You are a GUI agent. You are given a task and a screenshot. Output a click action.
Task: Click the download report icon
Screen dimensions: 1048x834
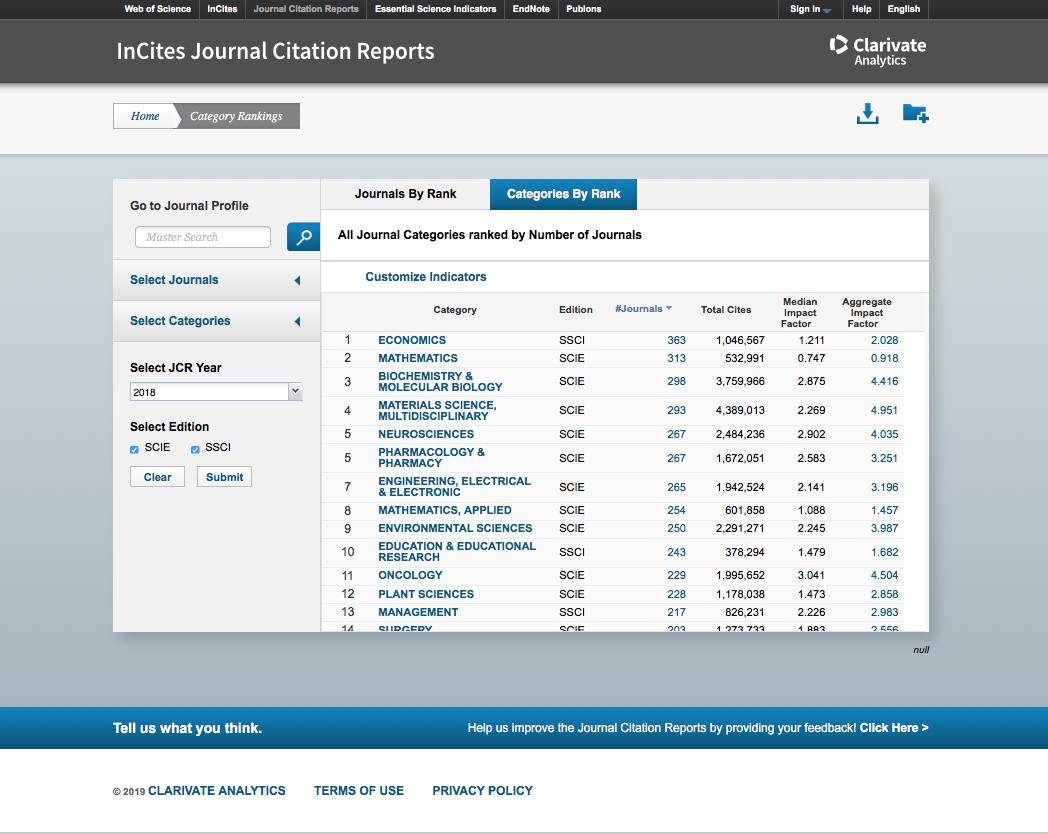pyautogui.click(x=867, y=114)
